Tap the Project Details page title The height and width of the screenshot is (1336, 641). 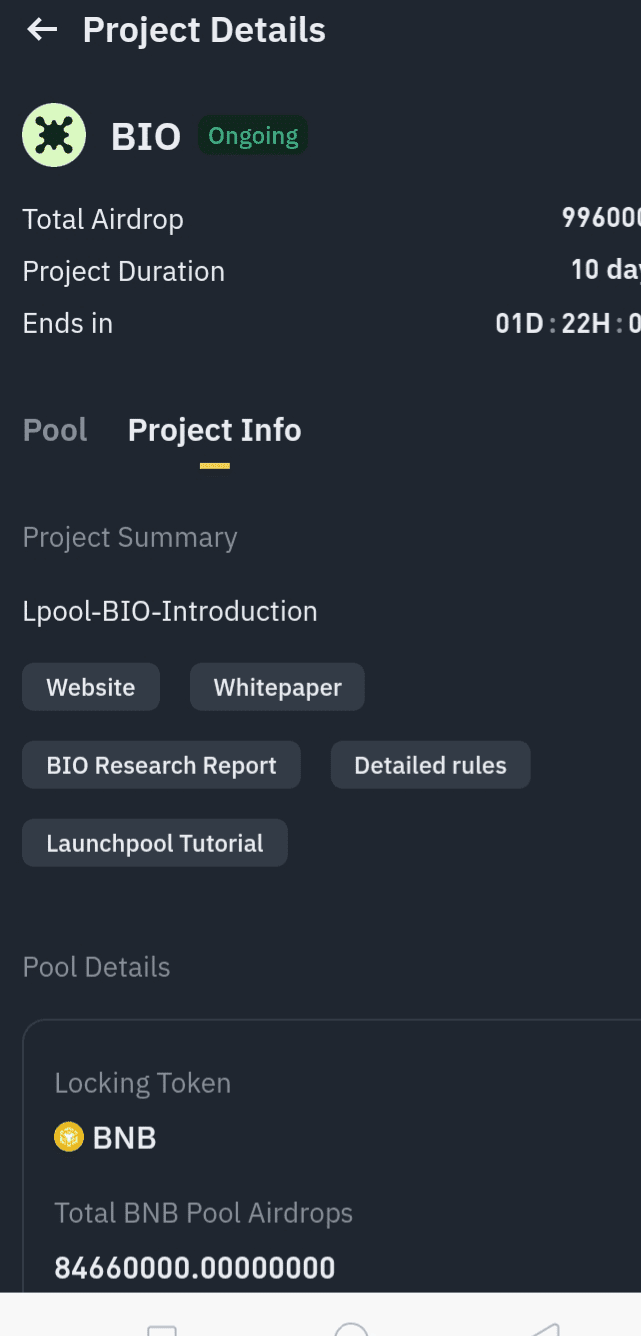[x=204, y=30]
